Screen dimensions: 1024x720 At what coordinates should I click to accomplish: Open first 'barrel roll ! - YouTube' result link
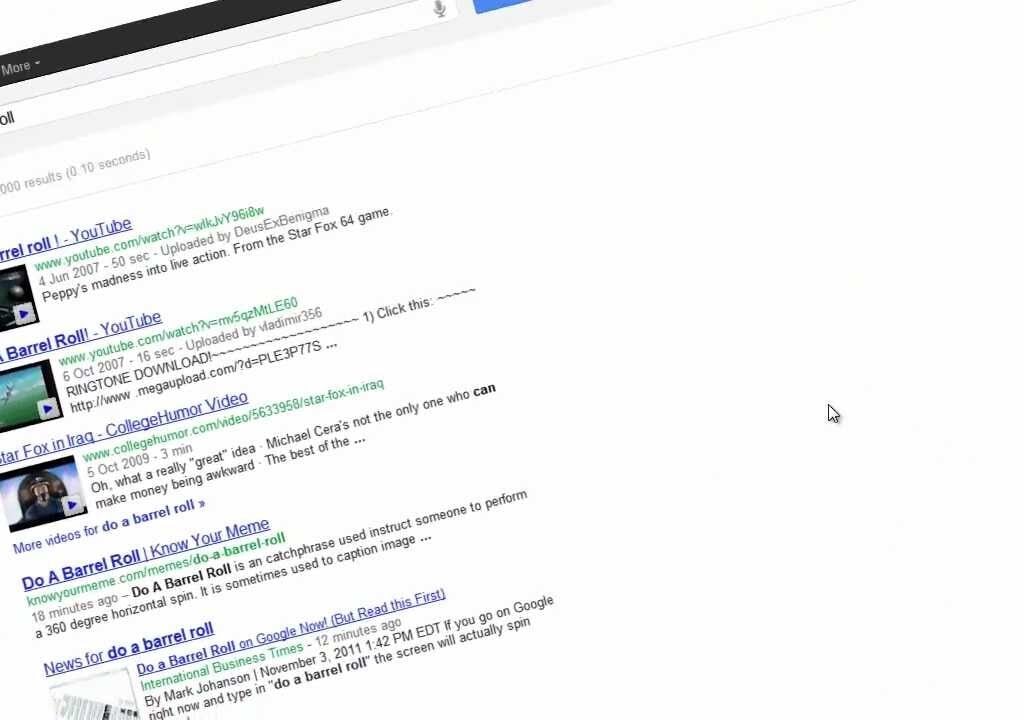65,238
